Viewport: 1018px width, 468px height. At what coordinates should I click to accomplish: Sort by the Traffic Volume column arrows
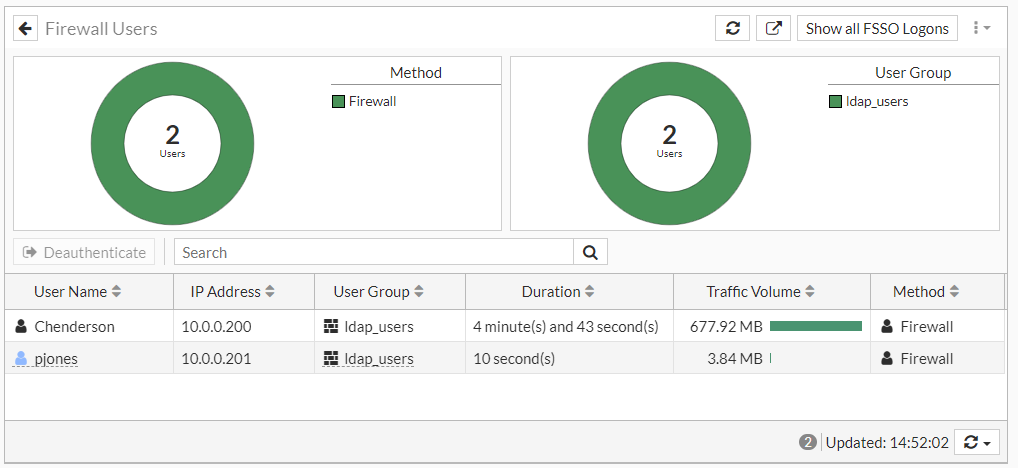click(810, 292)
